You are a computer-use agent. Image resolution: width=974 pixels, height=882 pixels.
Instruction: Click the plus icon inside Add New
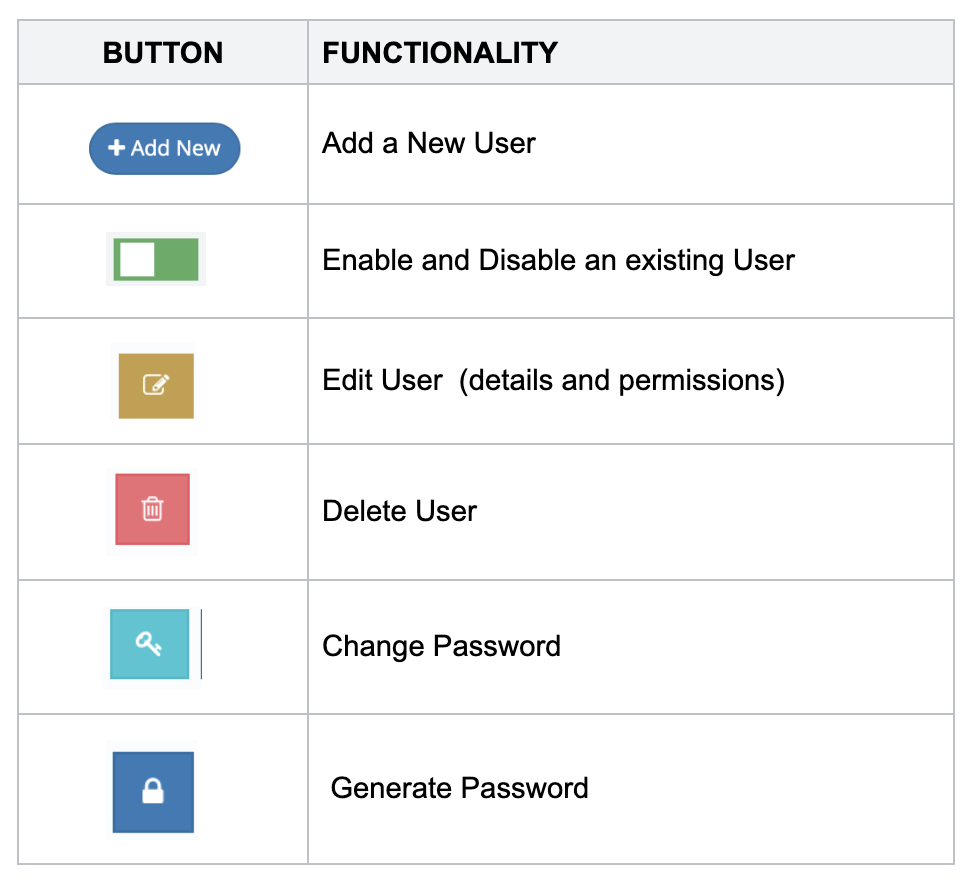coord(116,148)
